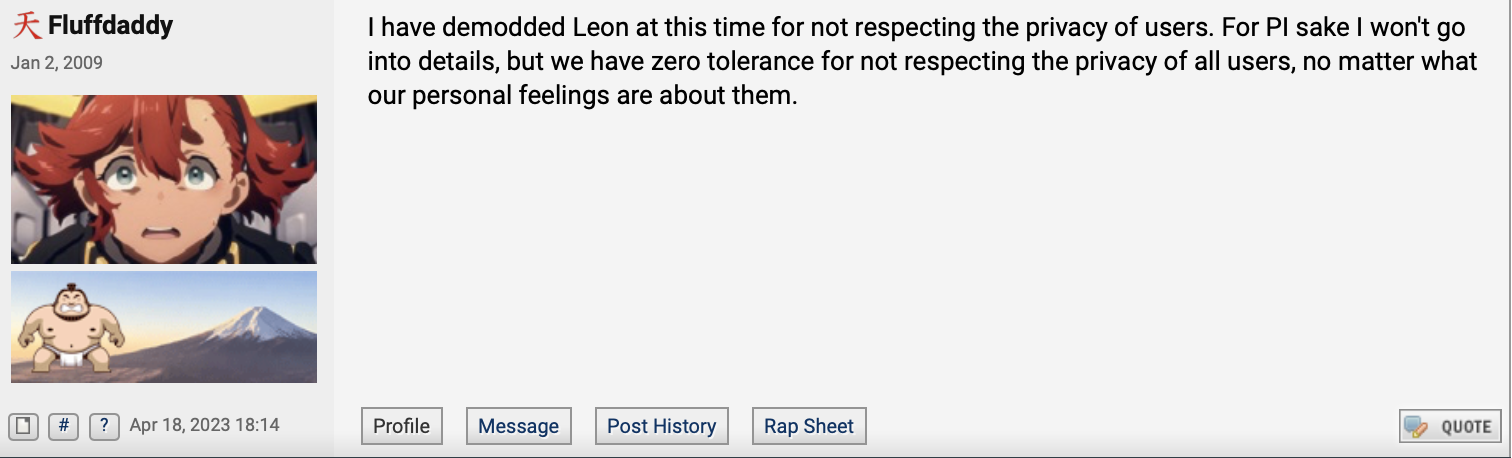Image resolution: width=1512 pixels, height=458 pixels.
Task: Click the "zero tolerance" line in the post
Action: (922, 62)
